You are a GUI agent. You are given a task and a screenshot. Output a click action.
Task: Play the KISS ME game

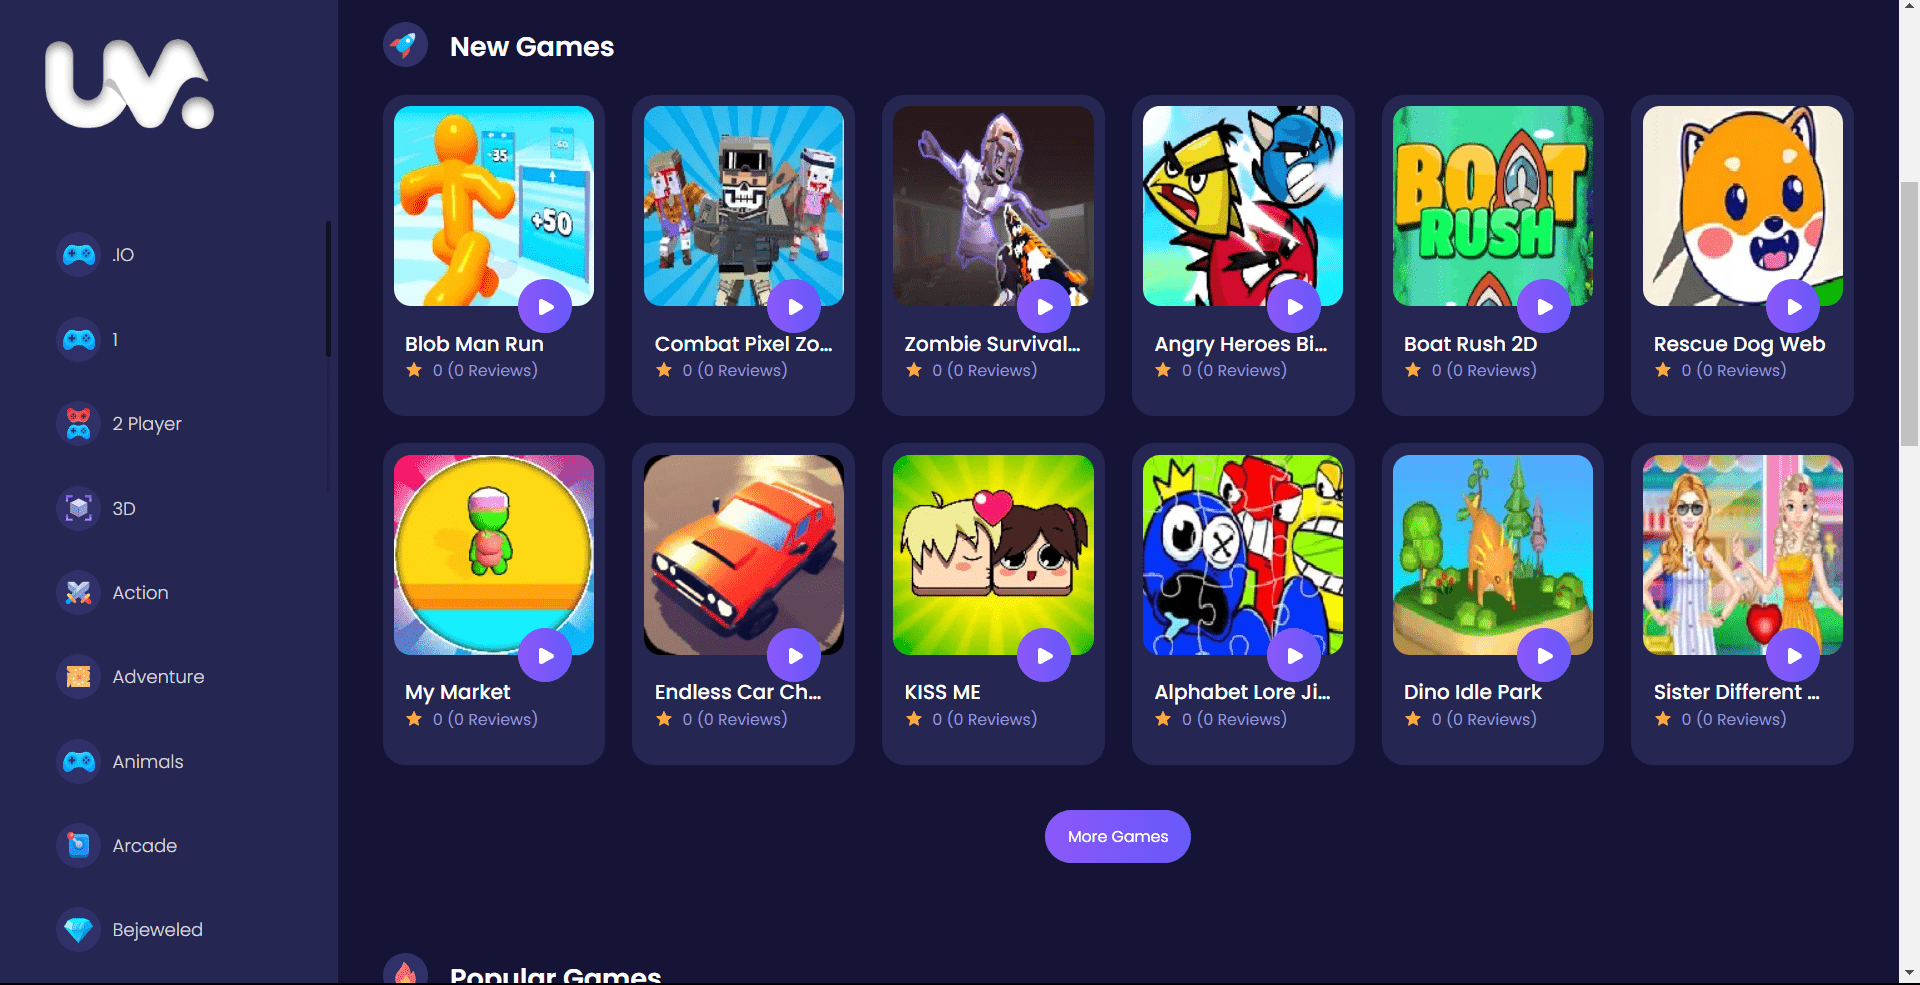coord(1044,656)
